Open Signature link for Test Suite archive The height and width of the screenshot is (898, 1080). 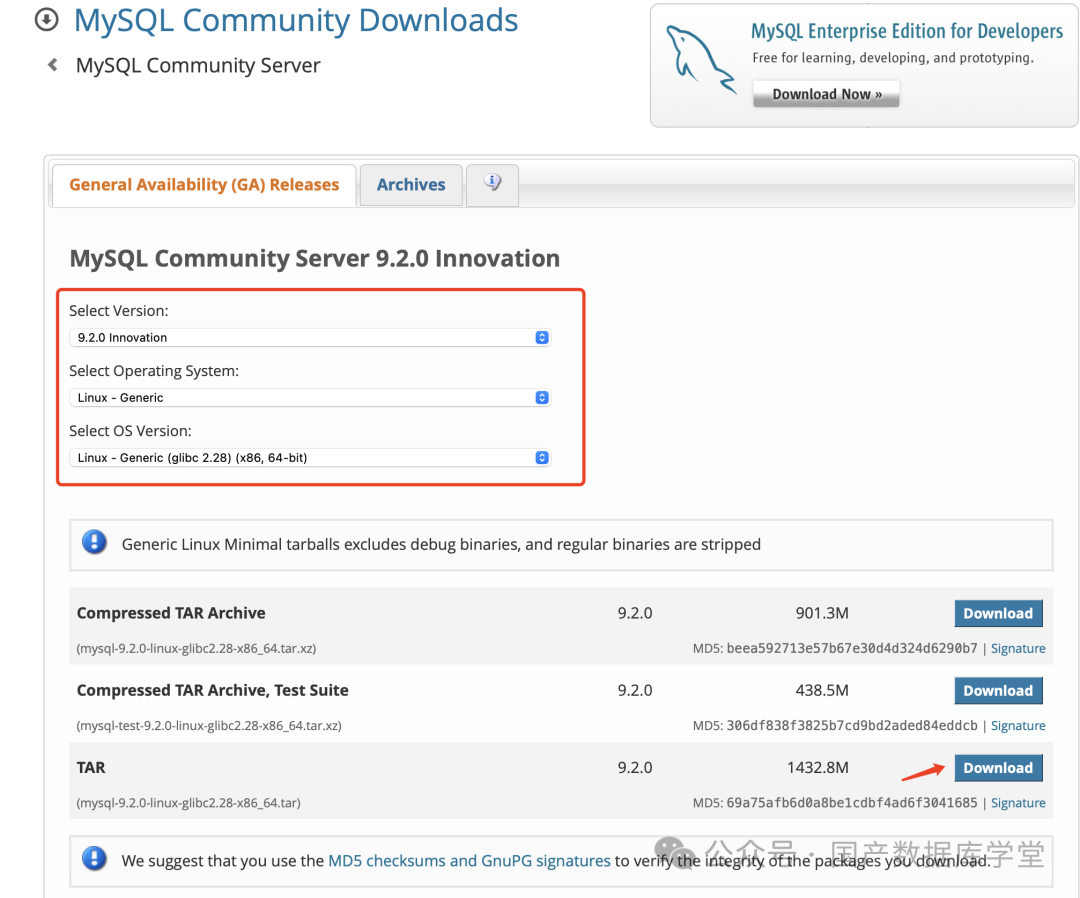tap(1018, 725)
